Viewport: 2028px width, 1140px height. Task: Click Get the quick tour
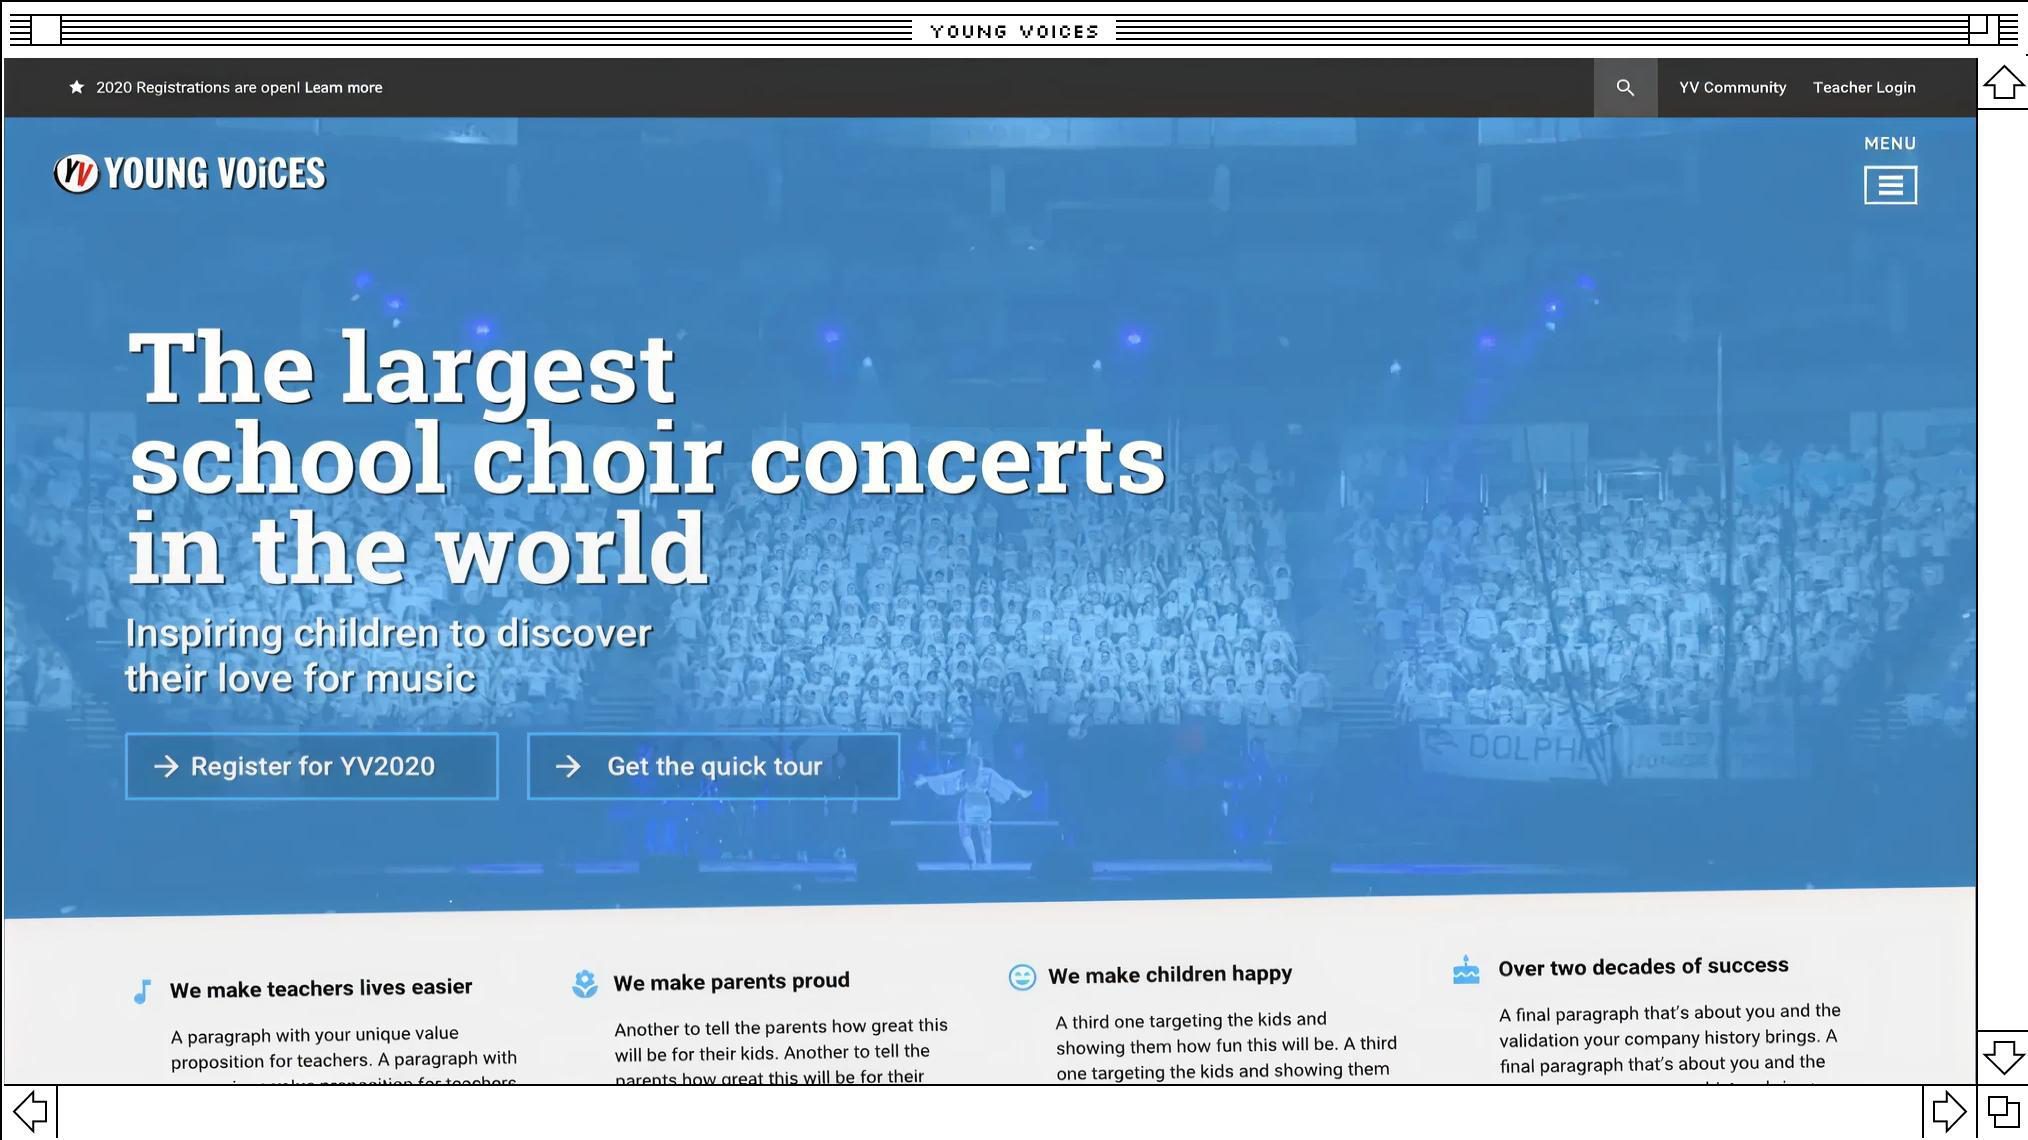click(x=713, y=766)
